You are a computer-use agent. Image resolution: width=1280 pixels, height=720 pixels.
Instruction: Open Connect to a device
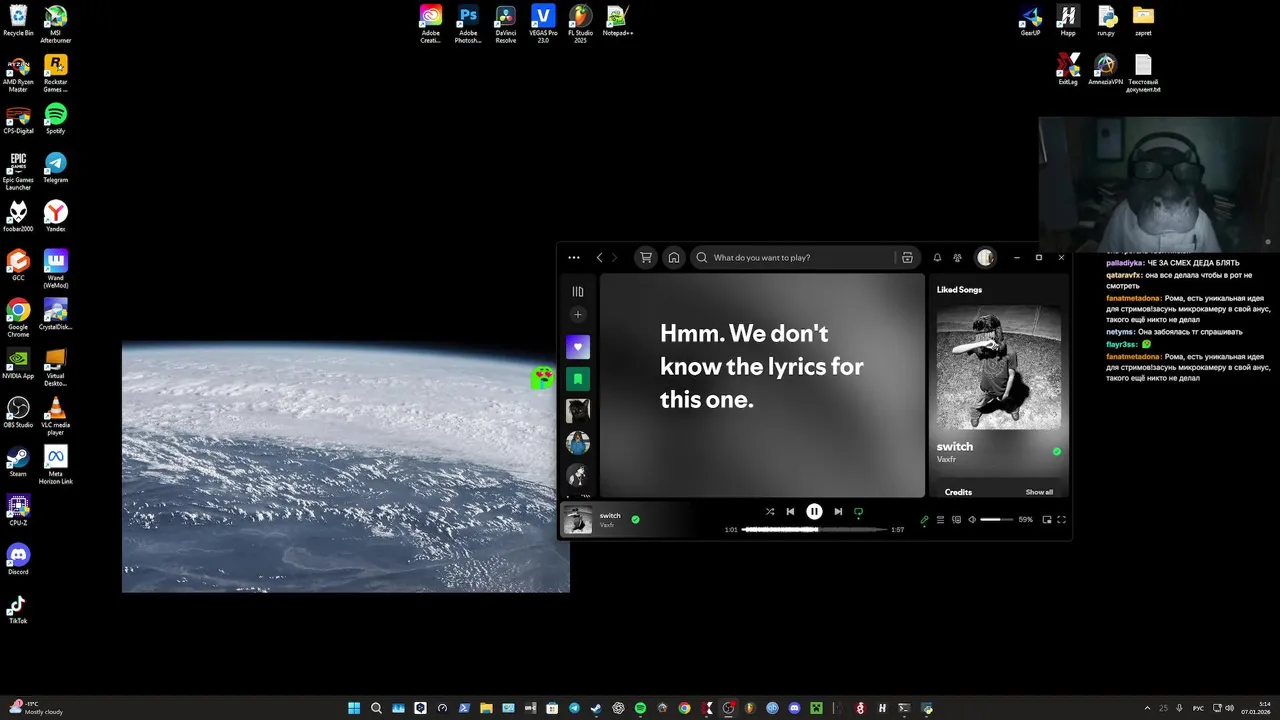click(x=956, y=520)
